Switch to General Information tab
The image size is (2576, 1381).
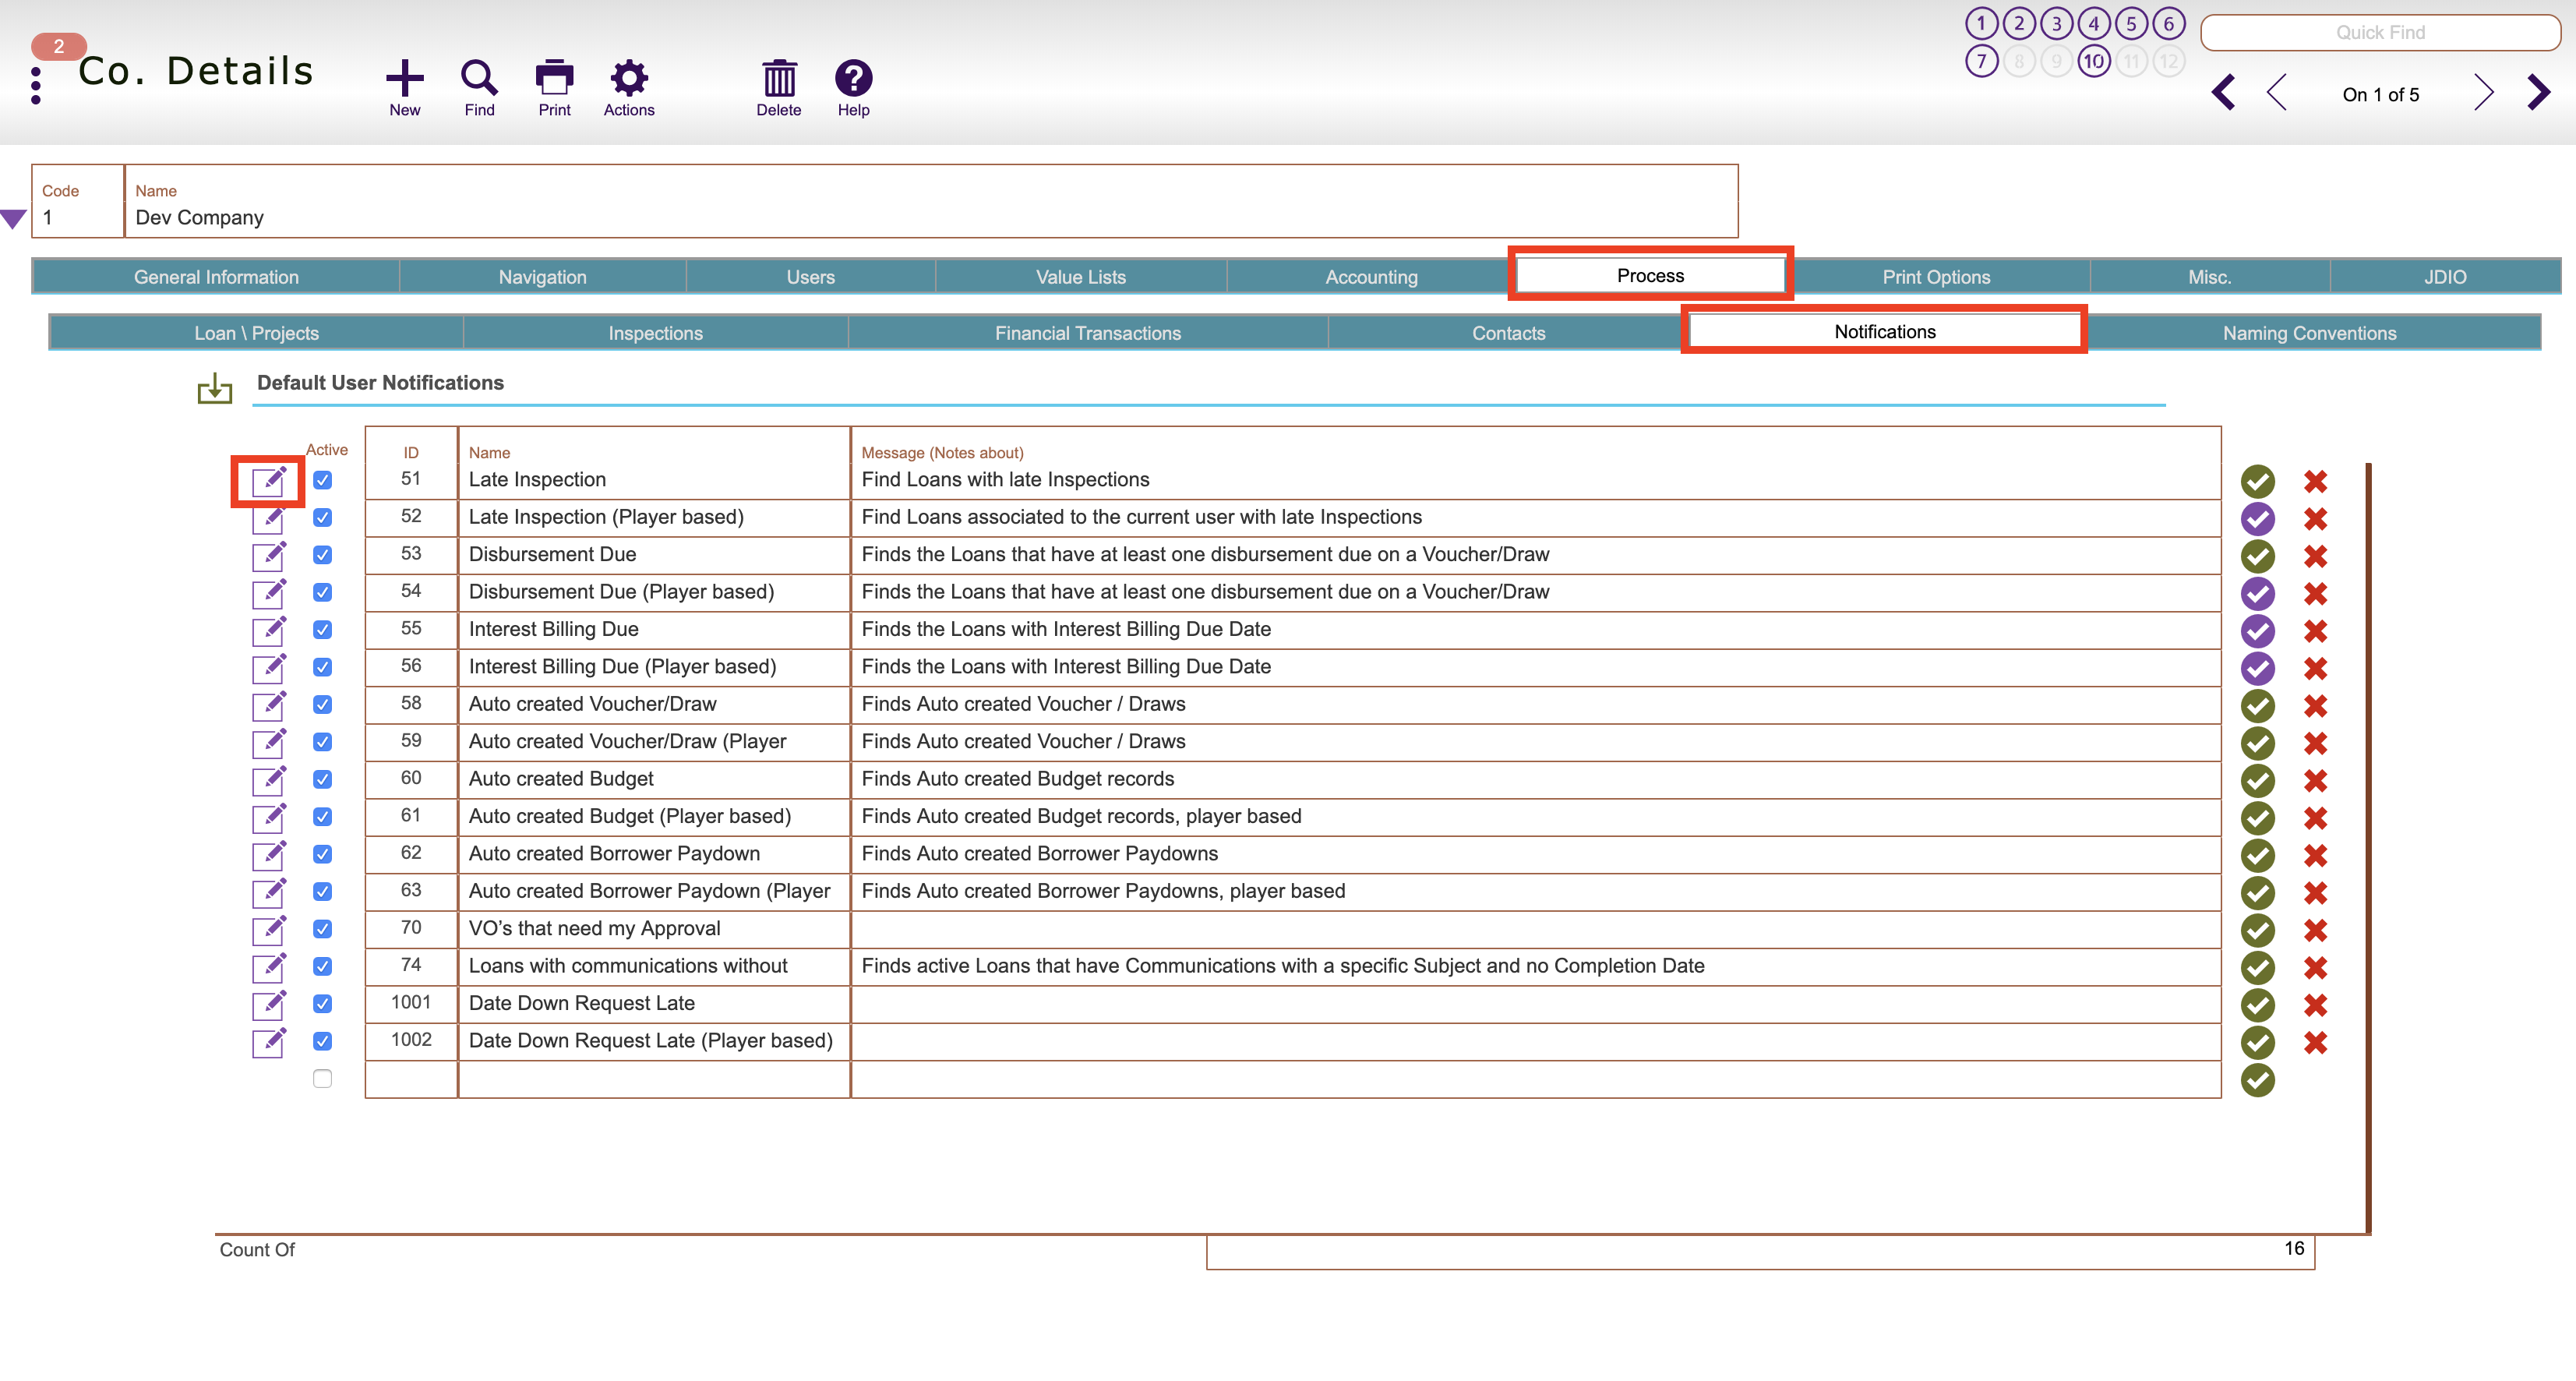(x=216, y=277)
